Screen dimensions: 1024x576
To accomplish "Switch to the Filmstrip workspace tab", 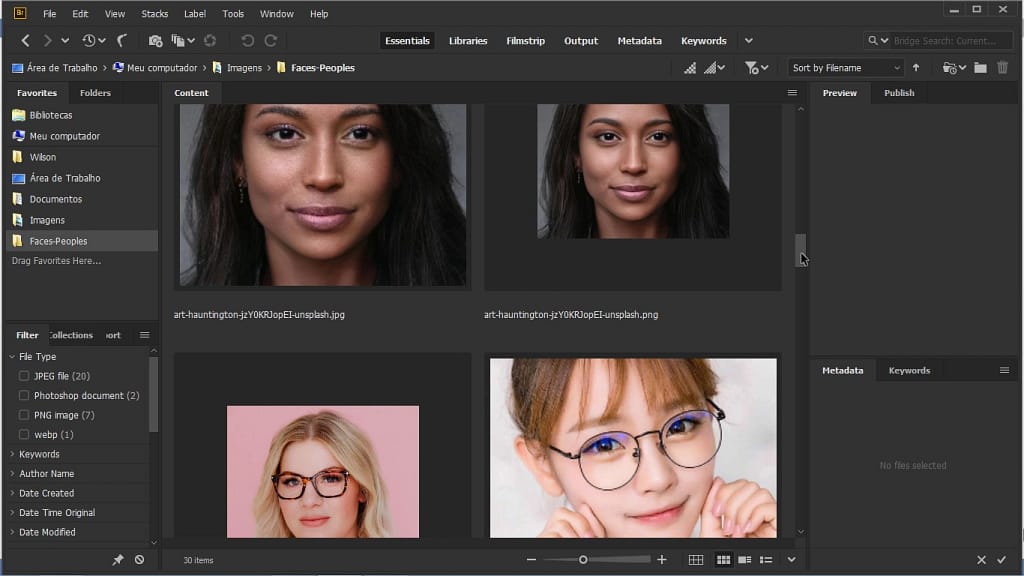I will point(526,41).
